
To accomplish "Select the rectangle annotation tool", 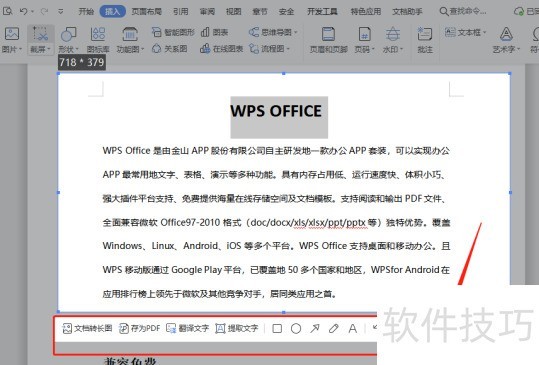I will point(277,329).
